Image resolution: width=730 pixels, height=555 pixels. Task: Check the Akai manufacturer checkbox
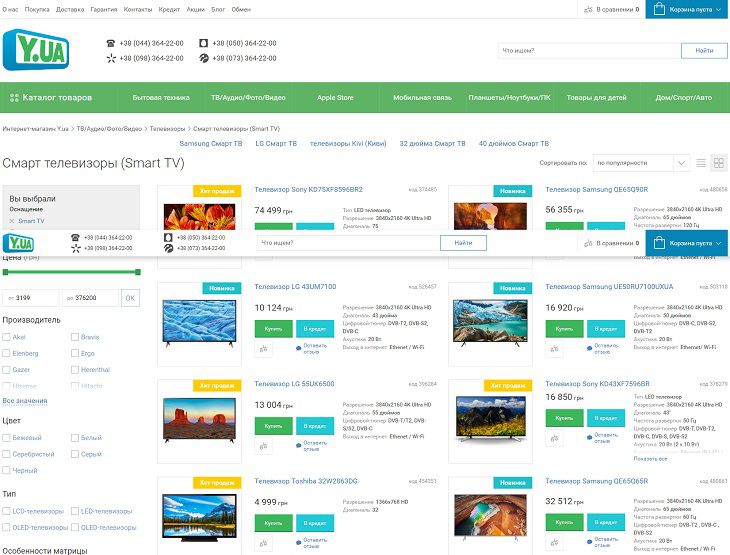click(x=7, y=337)
